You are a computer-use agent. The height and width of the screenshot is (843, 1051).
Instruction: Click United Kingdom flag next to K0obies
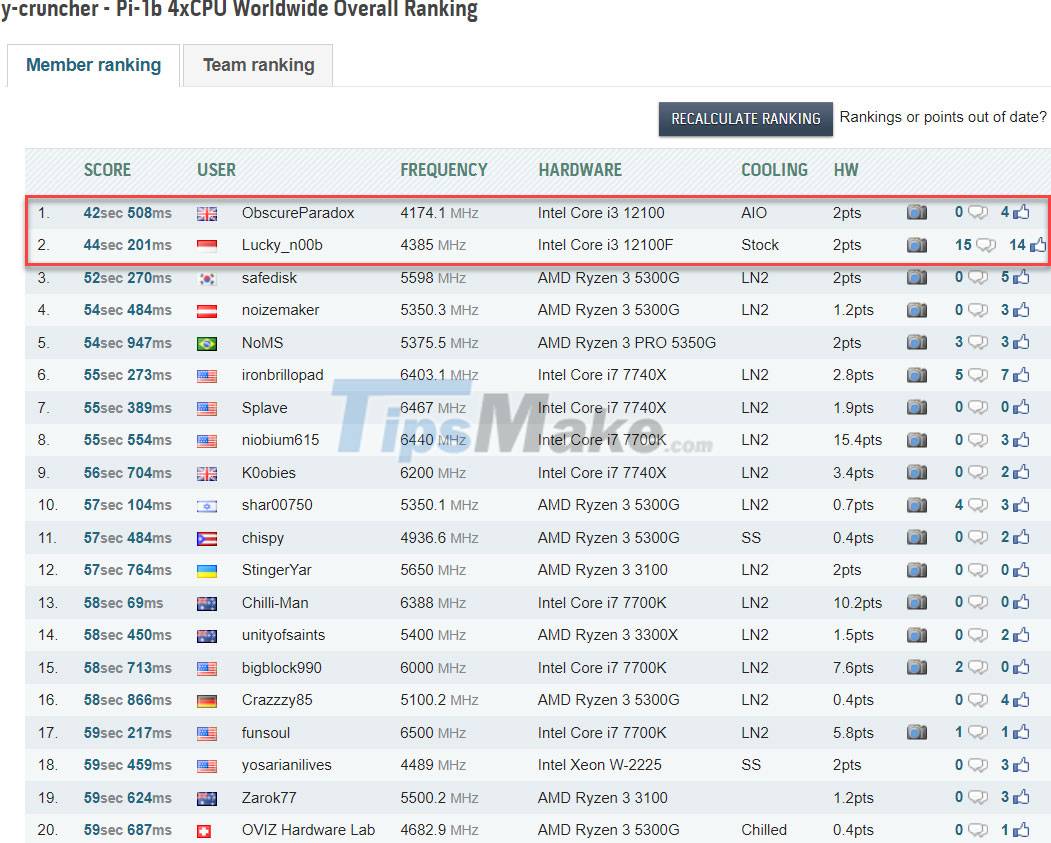tap(207, 473)
